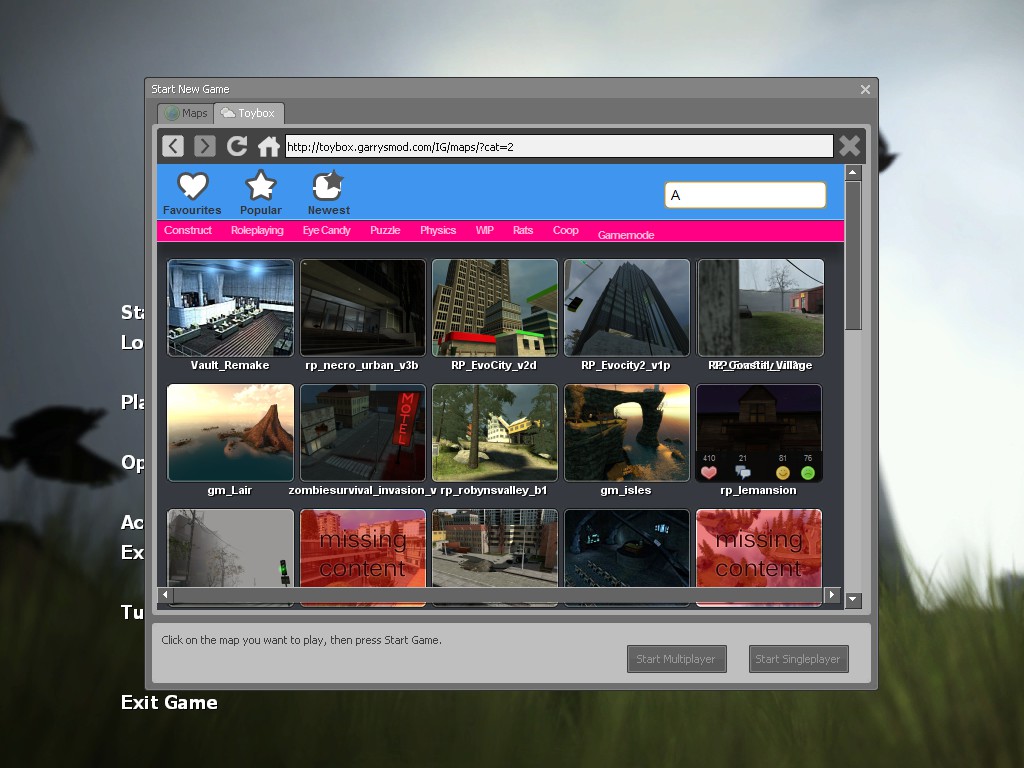Click the Vault_Remake map name
The height and width of the screenshot is (768, 1024).
tap(230, 365)
